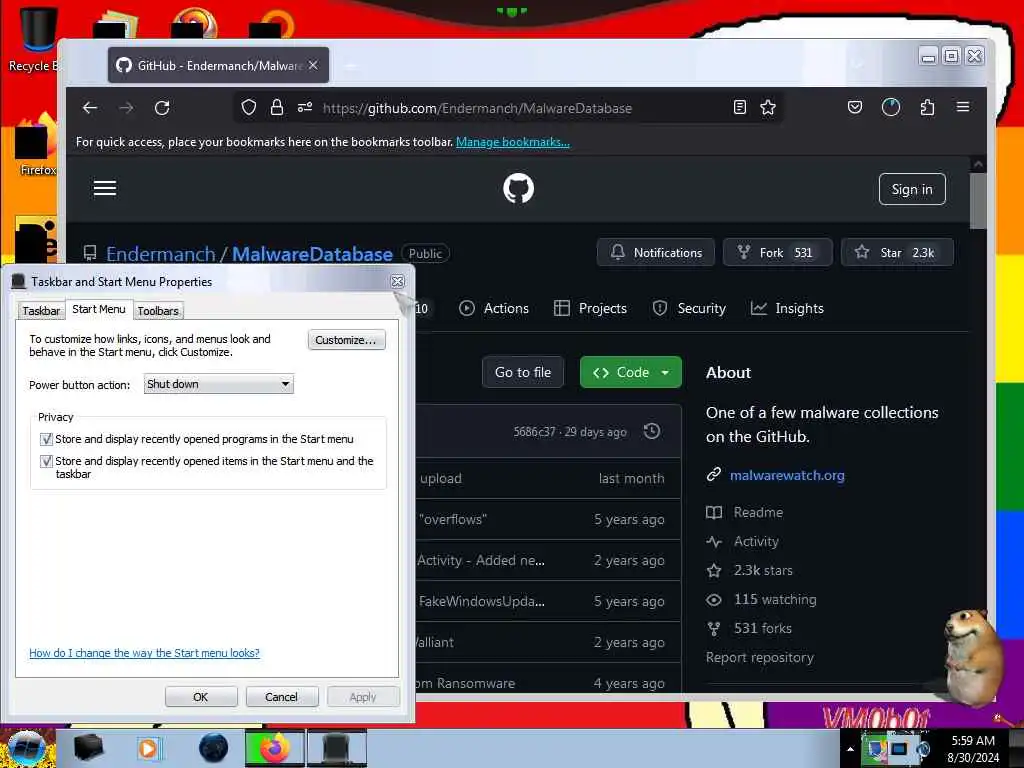Screen dimensions: 1024x768
Task: Reload the GitHub page
Action: 162,108
